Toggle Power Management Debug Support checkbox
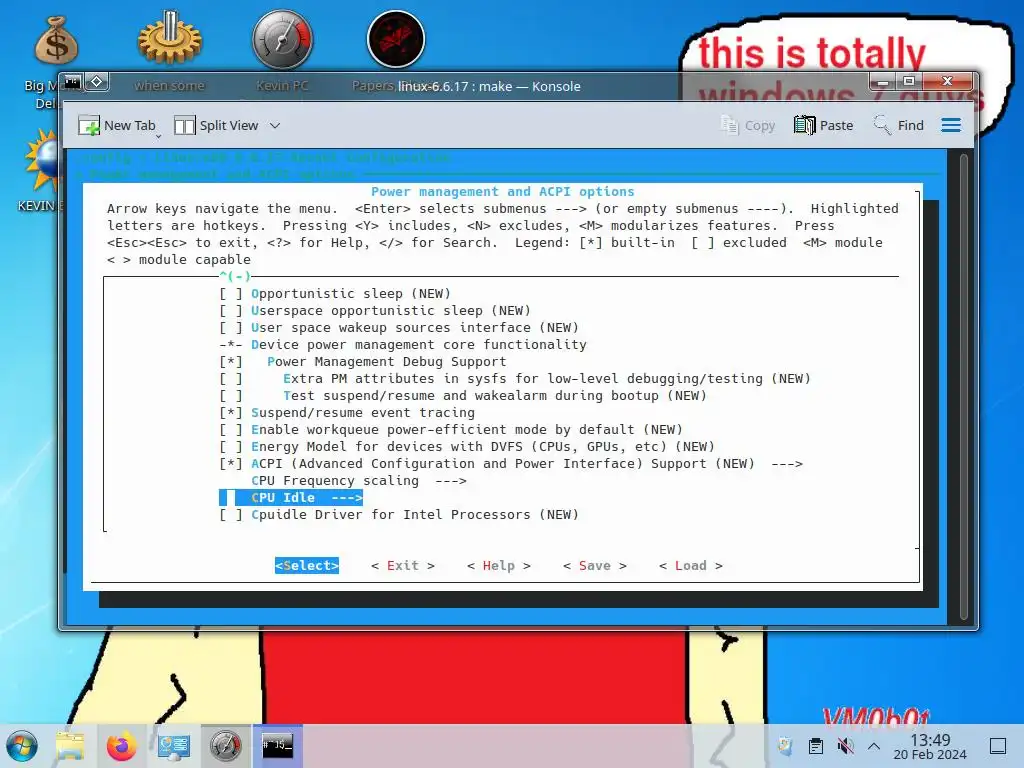 click(x=231, y=362)
